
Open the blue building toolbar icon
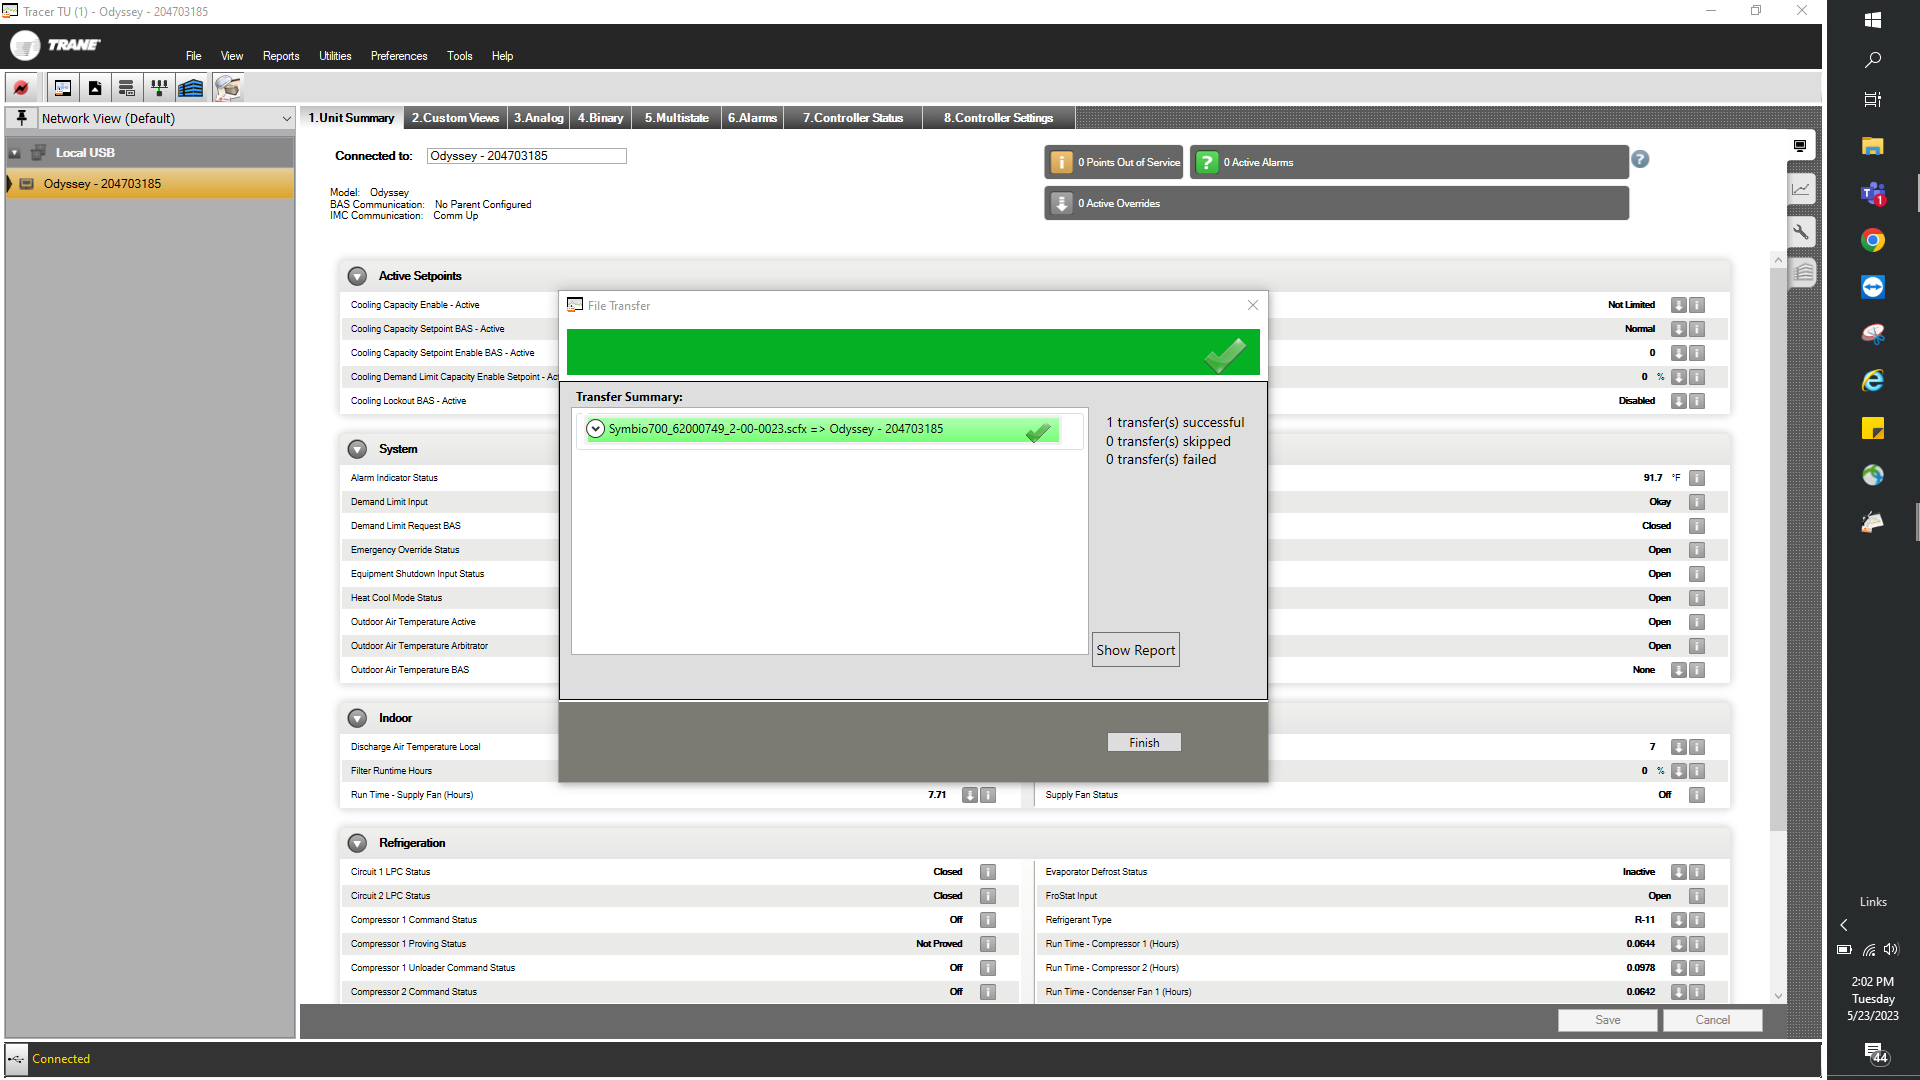pos(191,88)
